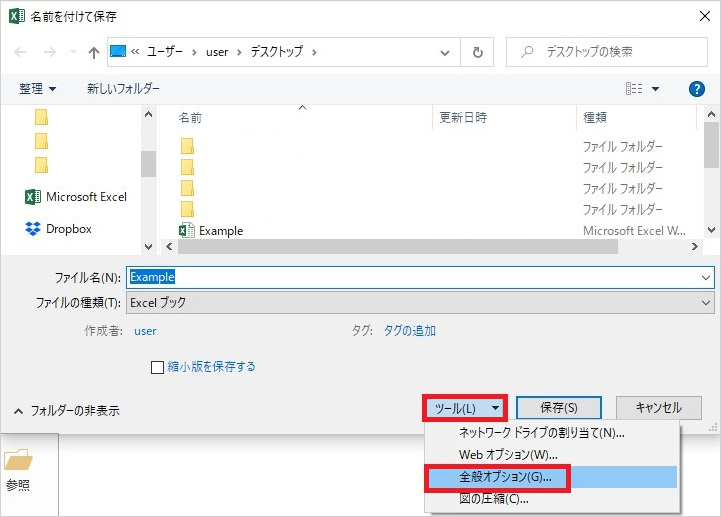Select the Example file in list

[221, 230]
